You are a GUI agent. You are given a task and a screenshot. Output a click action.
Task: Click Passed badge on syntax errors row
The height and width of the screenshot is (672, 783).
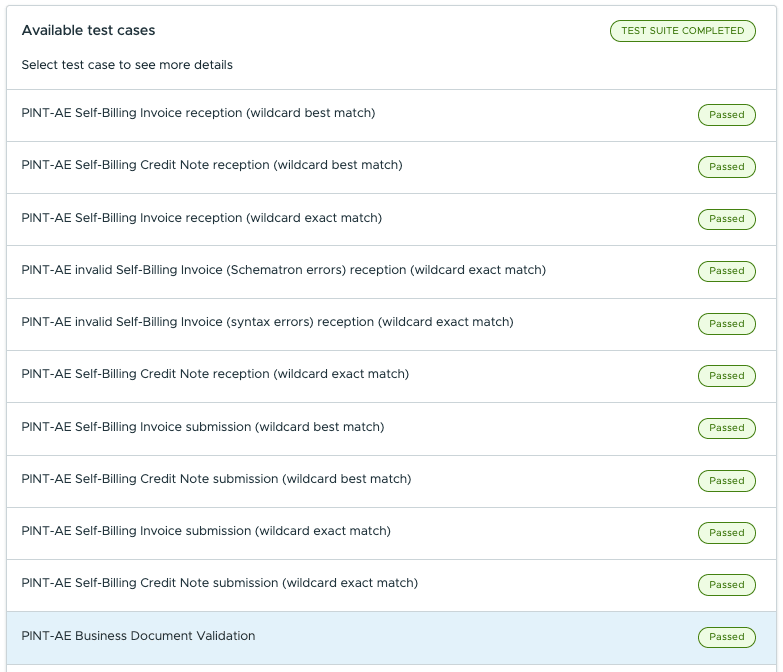(x=727, y=324)
